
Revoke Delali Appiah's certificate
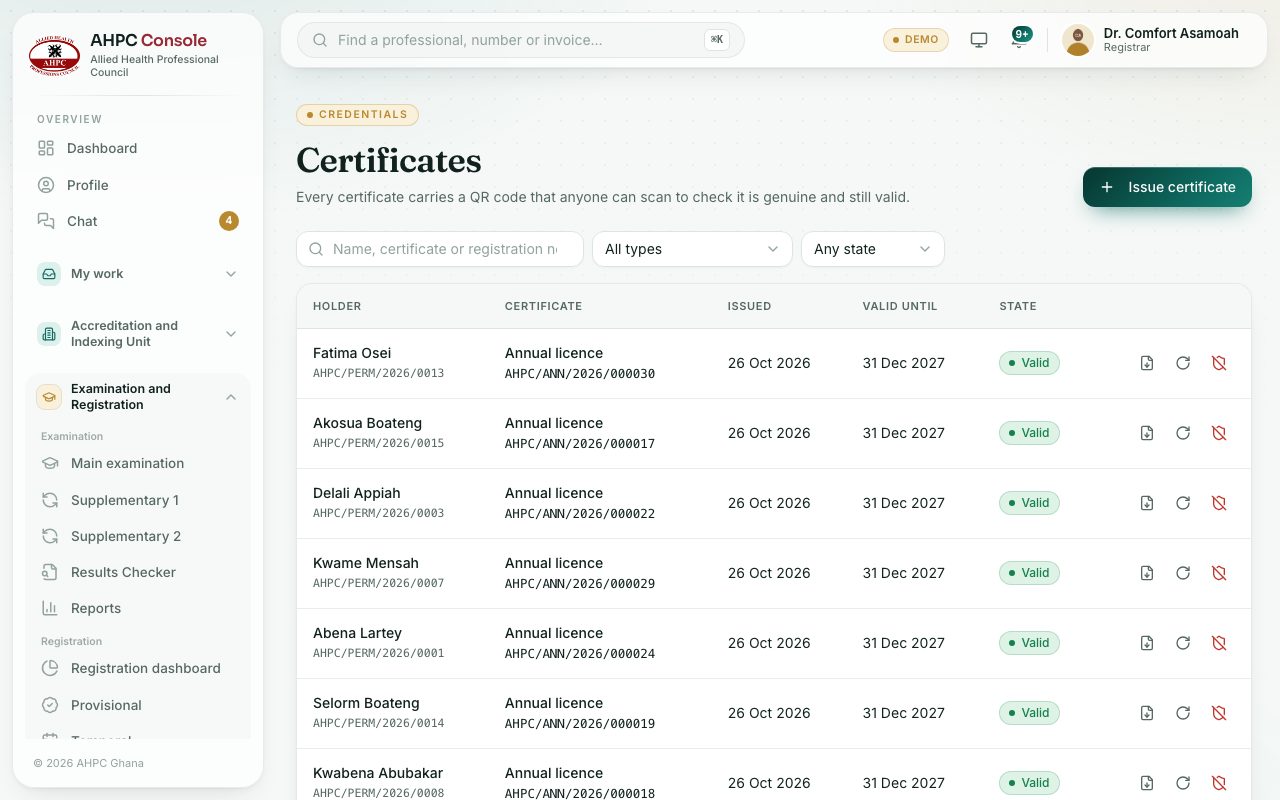tap(1219, 503)
